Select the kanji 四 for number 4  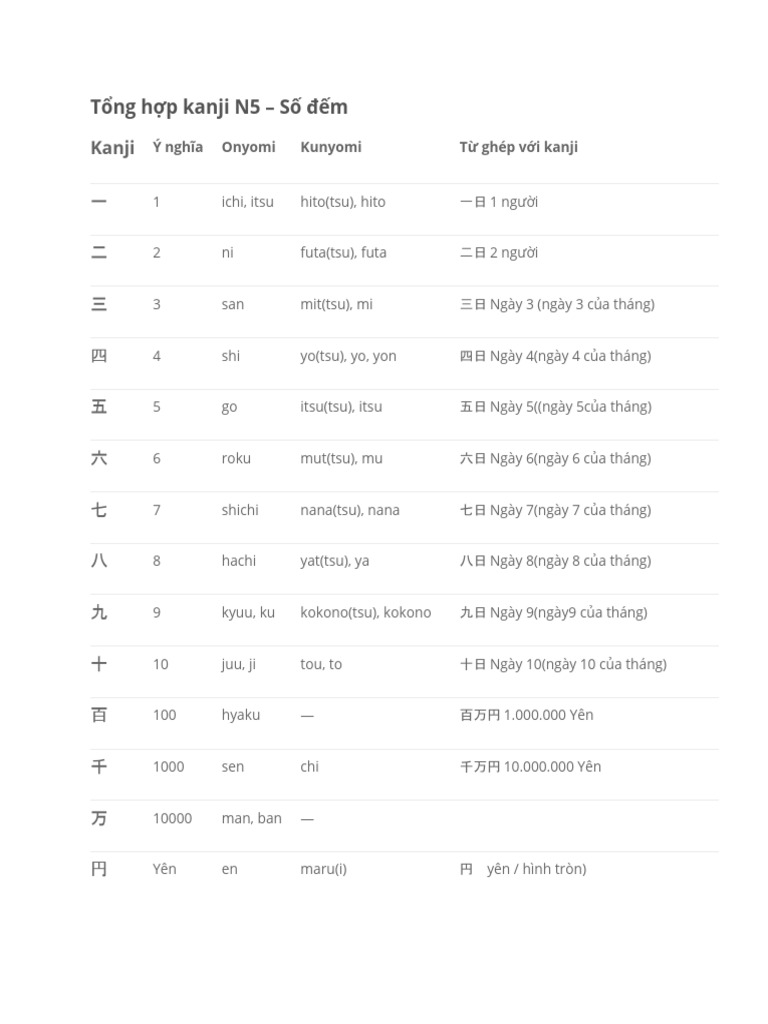99,356
